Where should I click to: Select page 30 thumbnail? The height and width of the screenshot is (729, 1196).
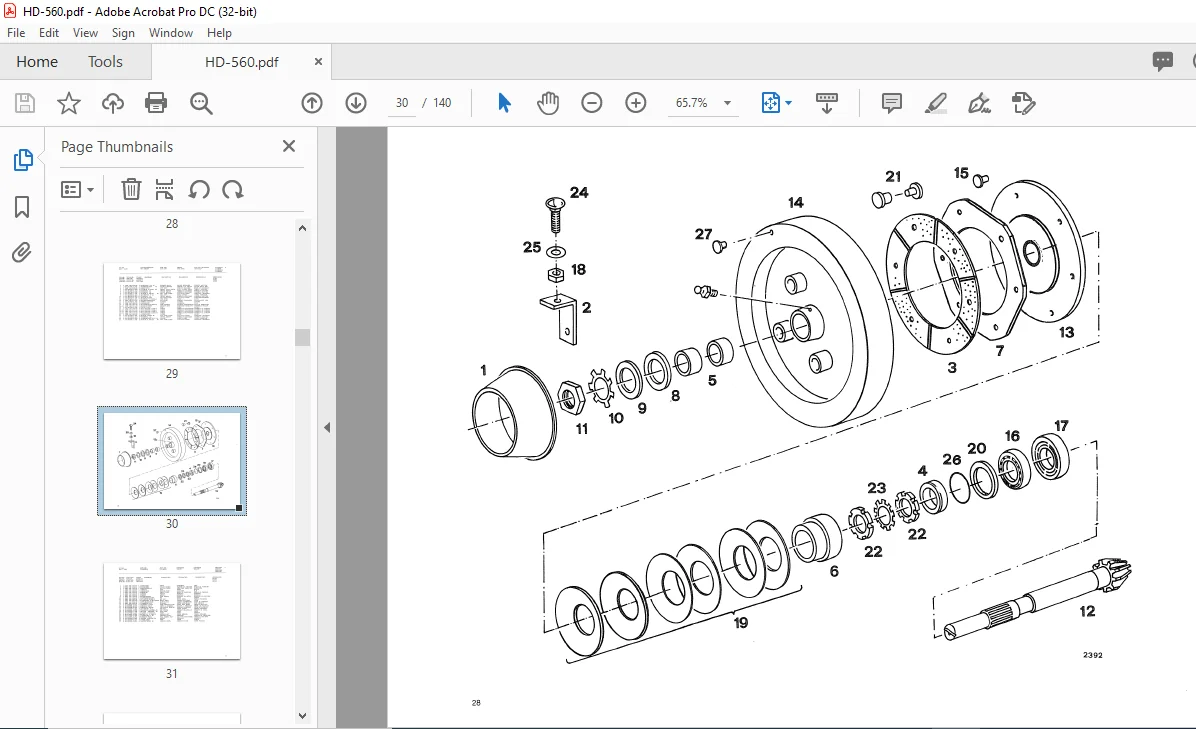(x=172, y=461)
